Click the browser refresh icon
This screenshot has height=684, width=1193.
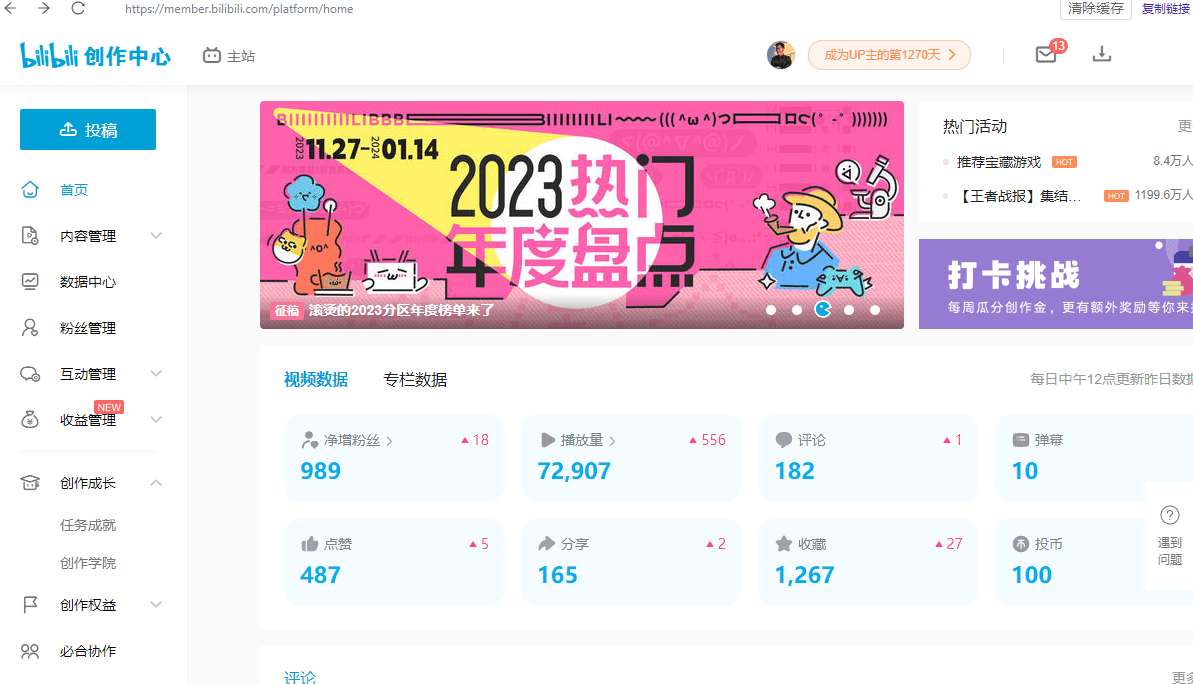[78, 9]
